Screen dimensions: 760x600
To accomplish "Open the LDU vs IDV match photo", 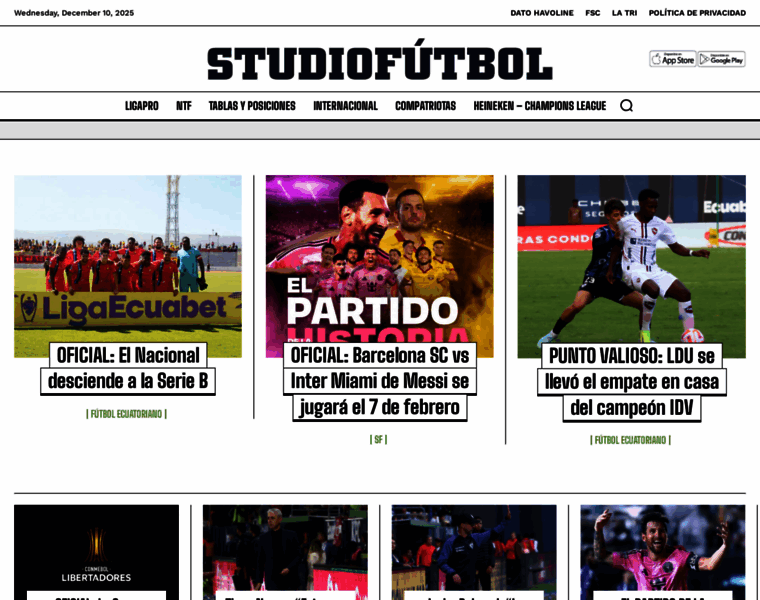I will [x=632, y=267].
